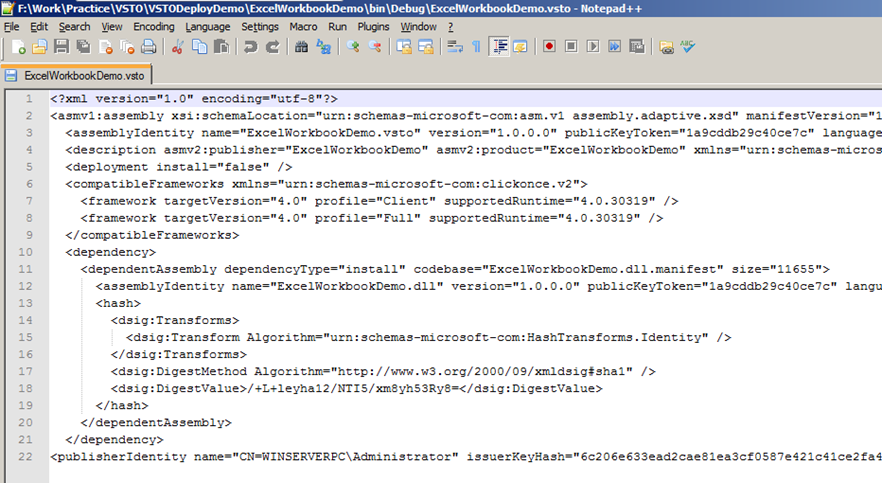The width and height of the screenshot is (882, 483).
Task: Open the File menu
Action: tap(11, 26)
